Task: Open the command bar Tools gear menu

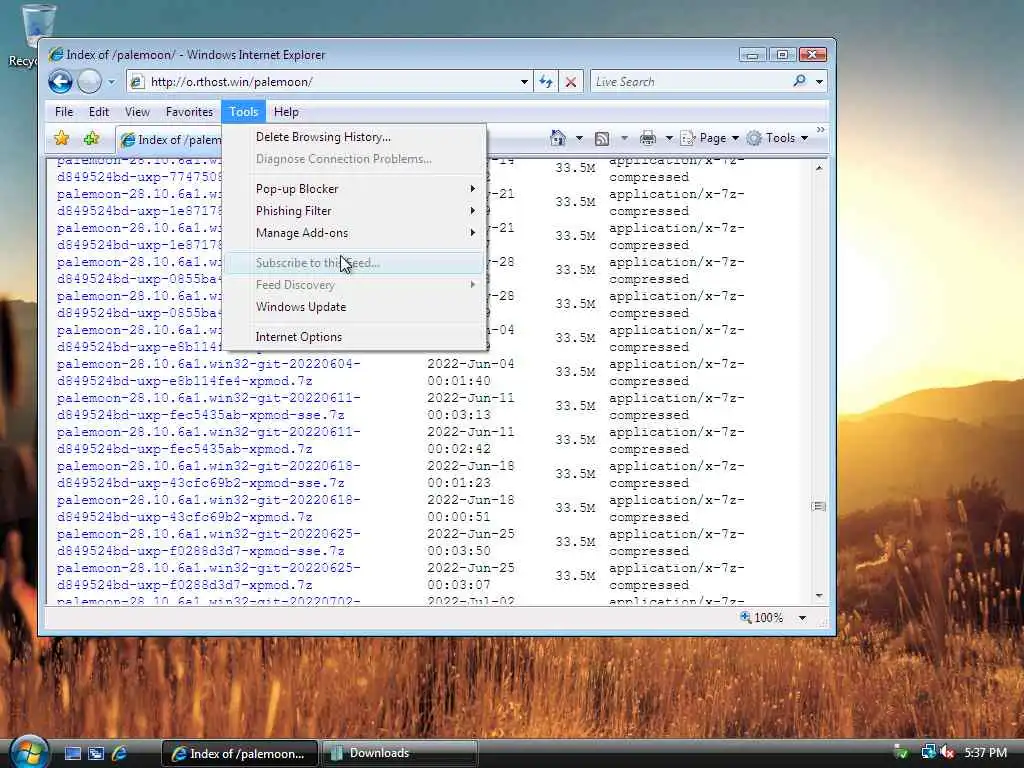Action: [777, 138]
